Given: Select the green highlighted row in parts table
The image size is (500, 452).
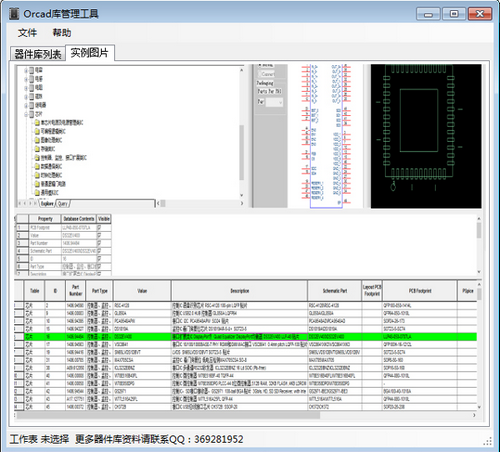Looking at the screenshot, I should pyautogui.click(x=245, y=337).
